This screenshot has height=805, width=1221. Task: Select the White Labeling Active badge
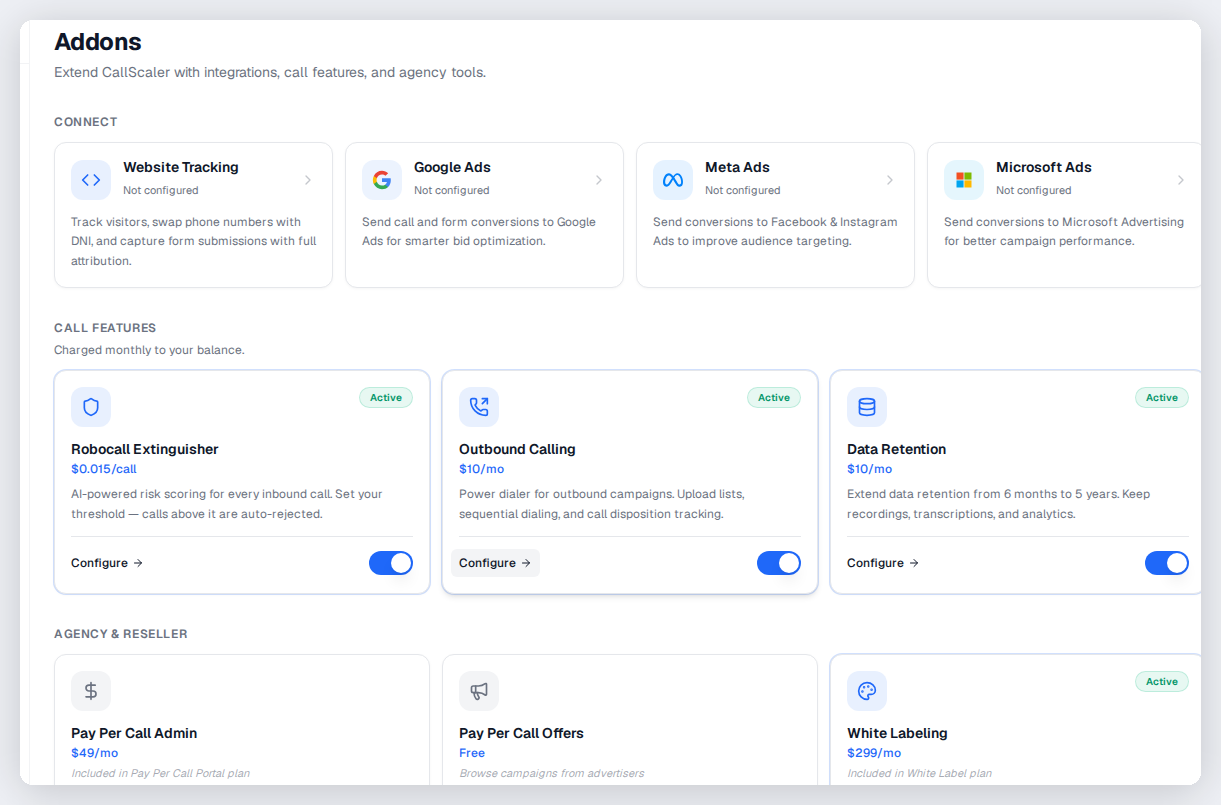point(1162,681)
